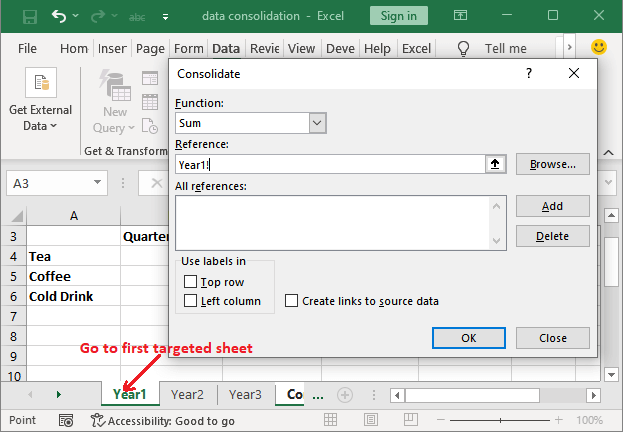Open the Page Layout ribbon tab
This screenshot has width=623, height=432.
(x=150, y=48)
